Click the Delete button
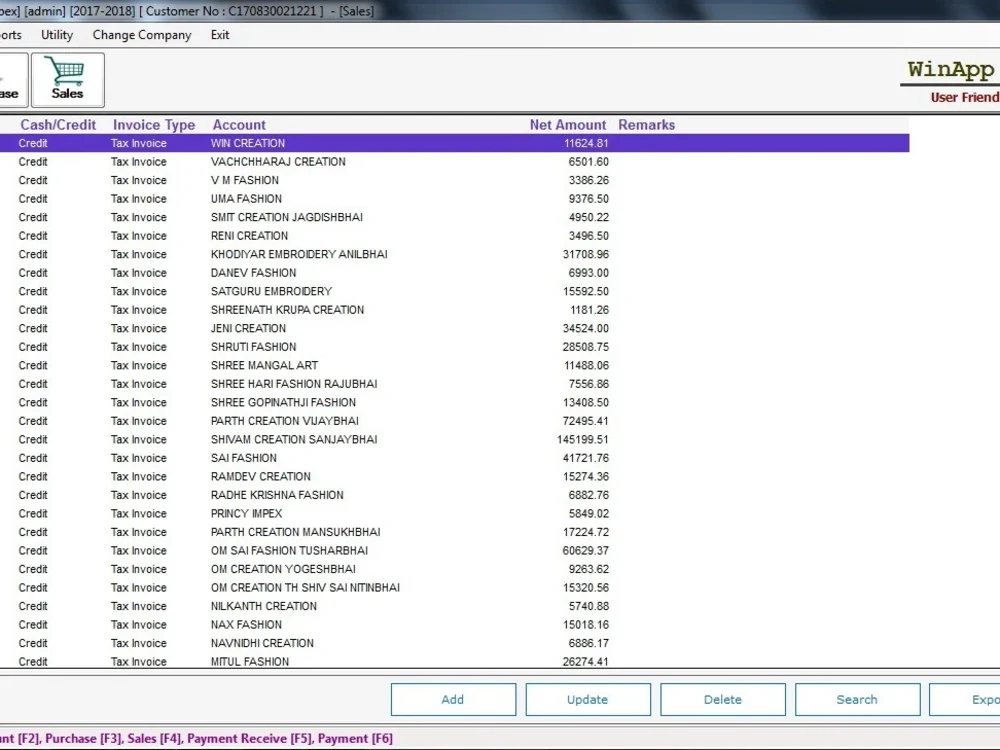This screenshot has width=1000, height=750. [x=723, y=700]
